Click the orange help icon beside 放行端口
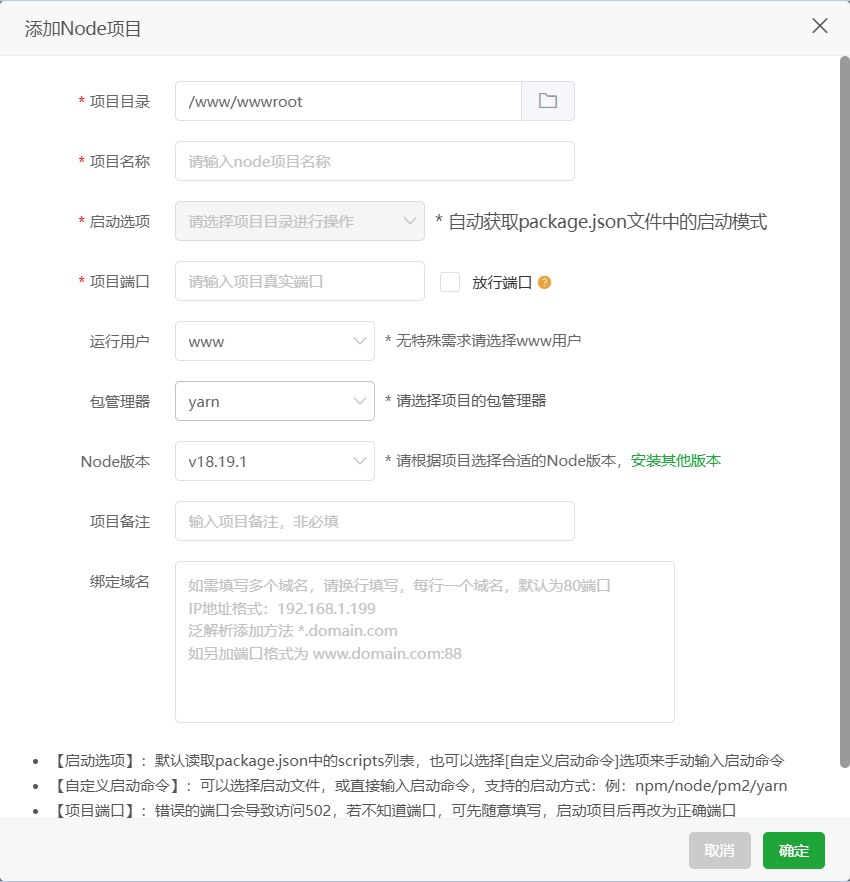The height and width of the screenshot is (882, 850). [545, 282]
